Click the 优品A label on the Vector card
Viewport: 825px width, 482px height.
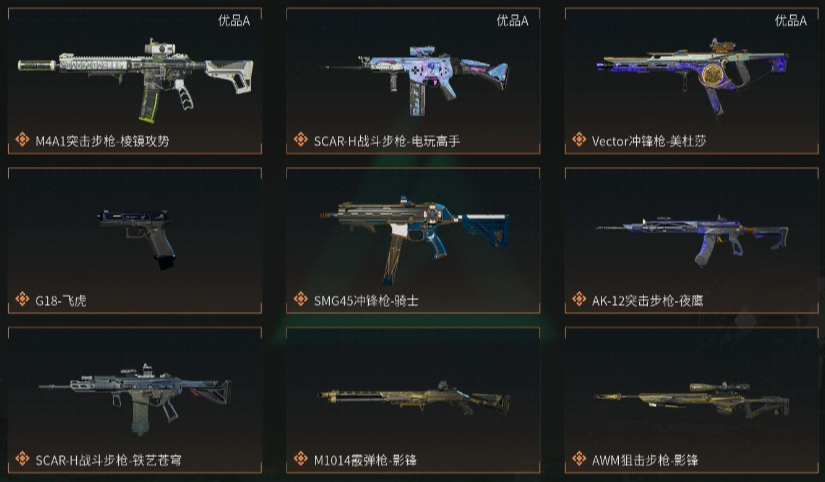[x=791, y=21]
